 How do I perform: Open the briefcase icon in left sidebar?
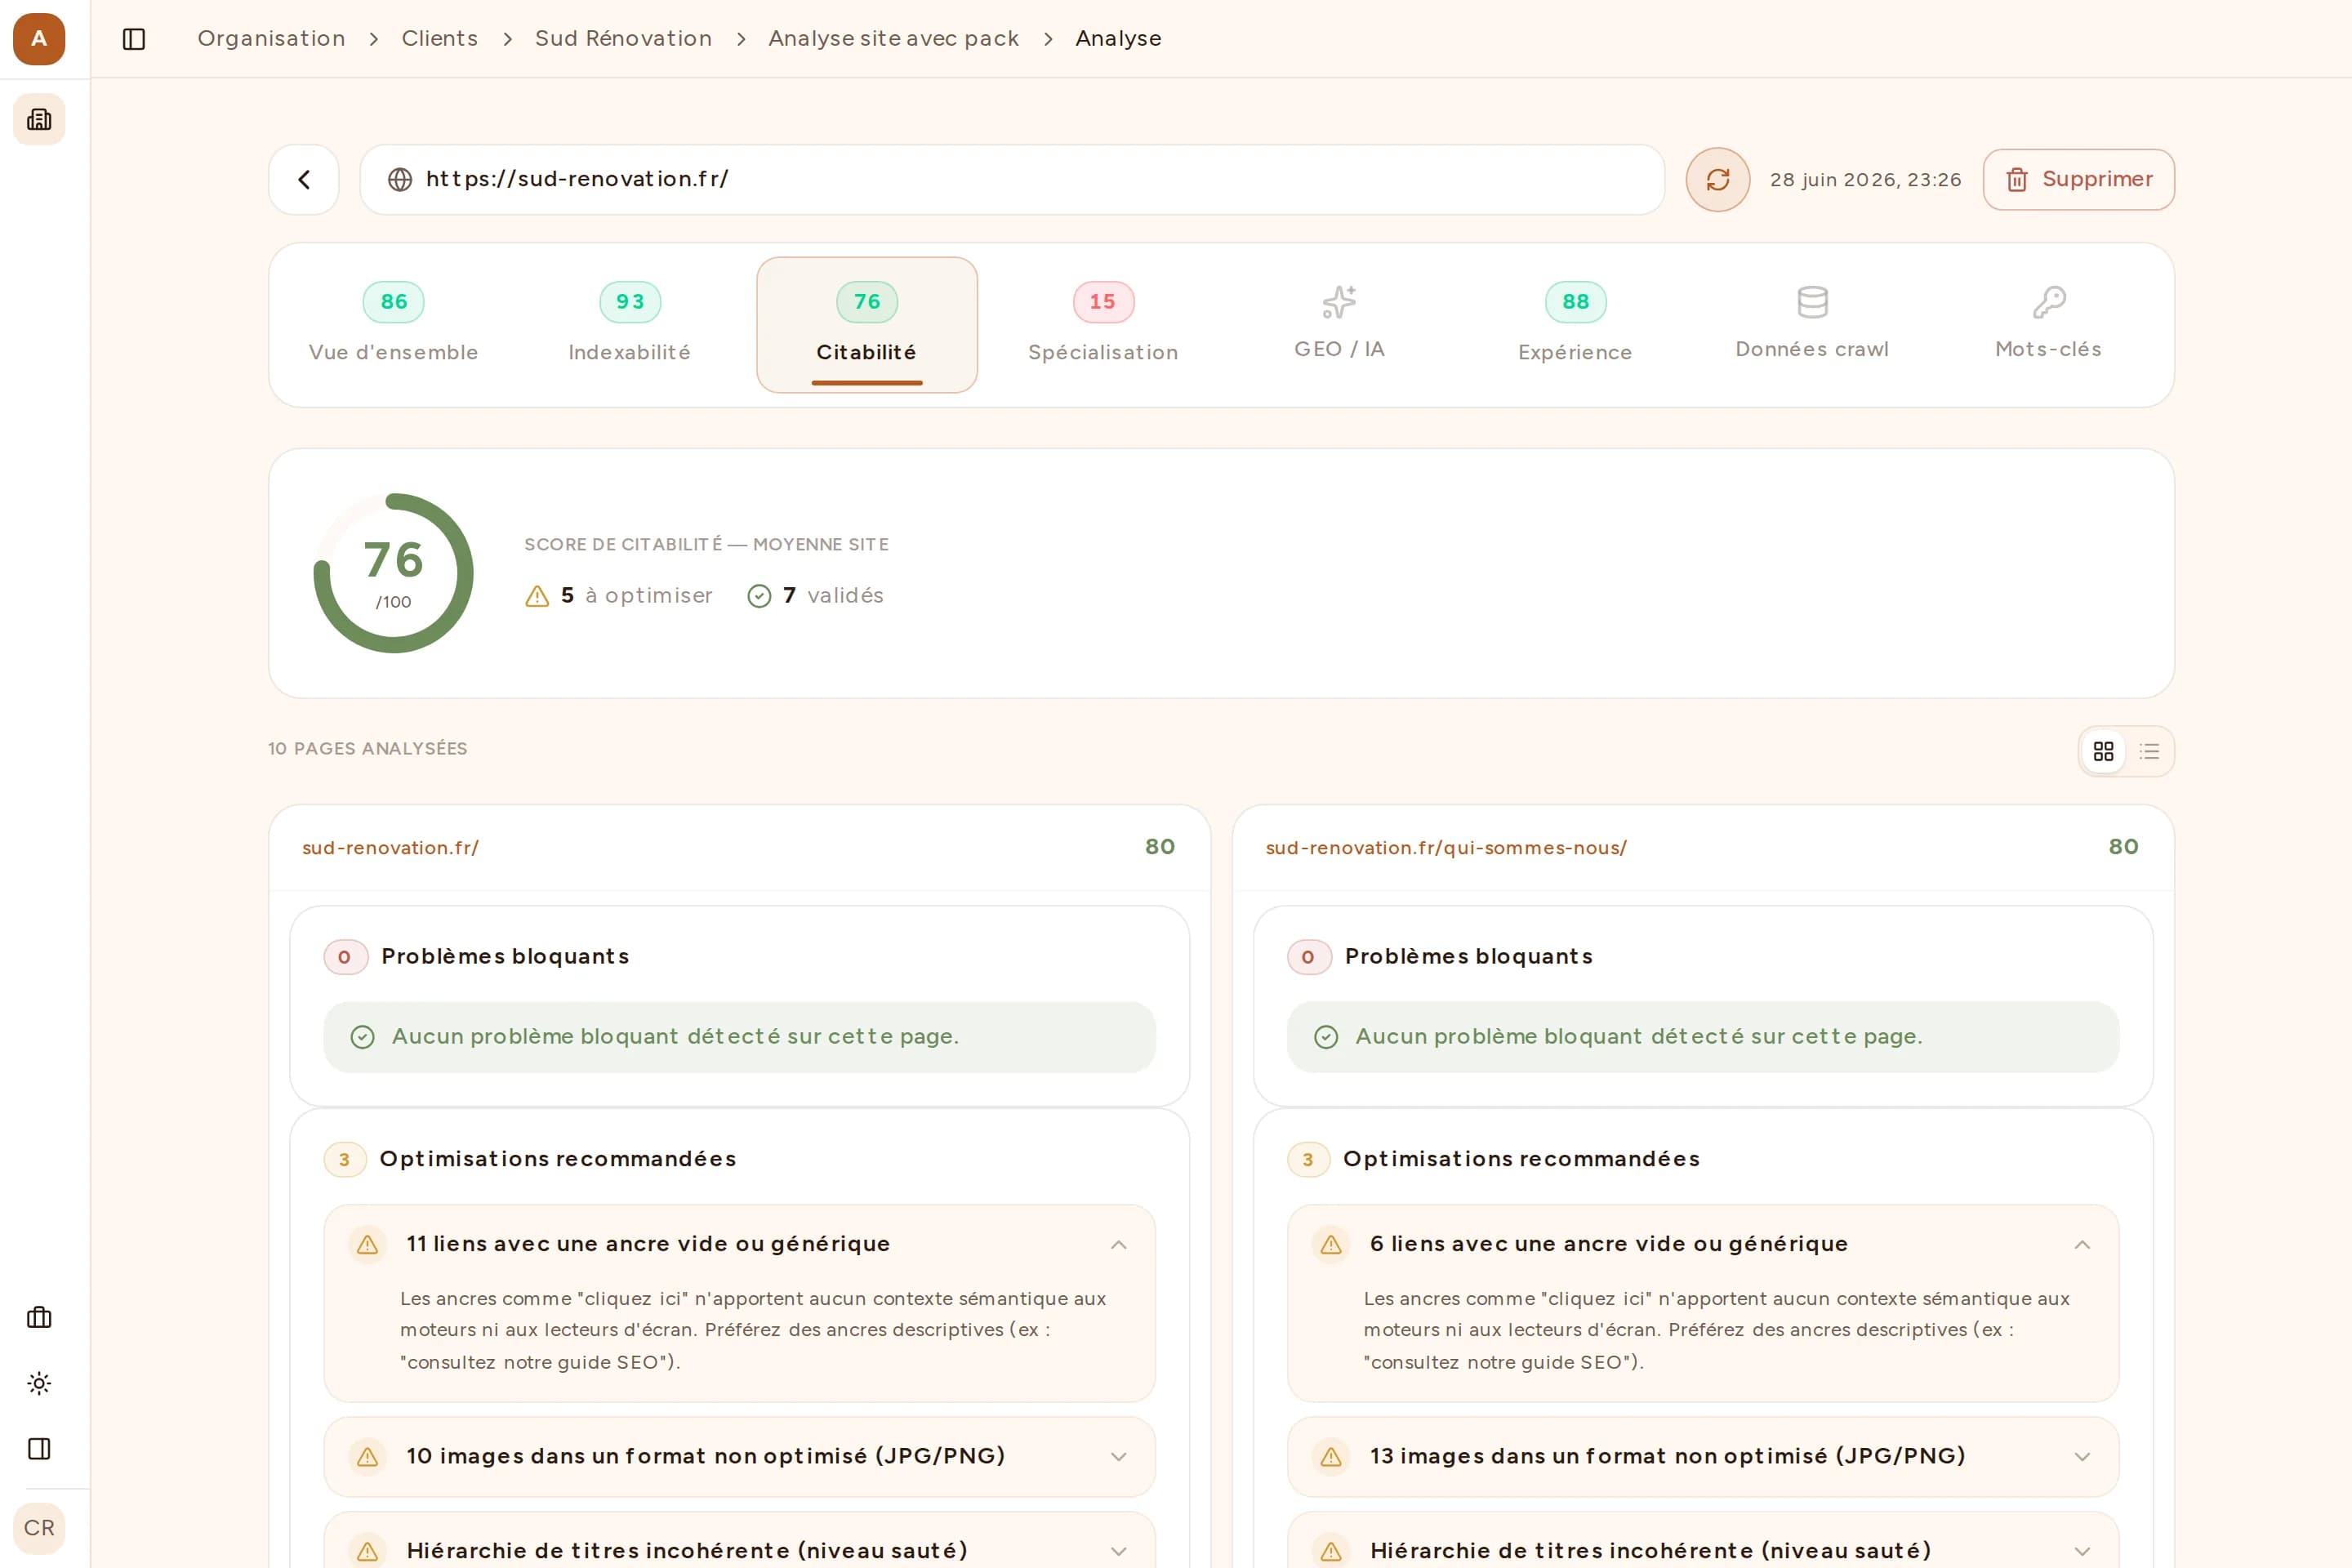(39, 1317)
